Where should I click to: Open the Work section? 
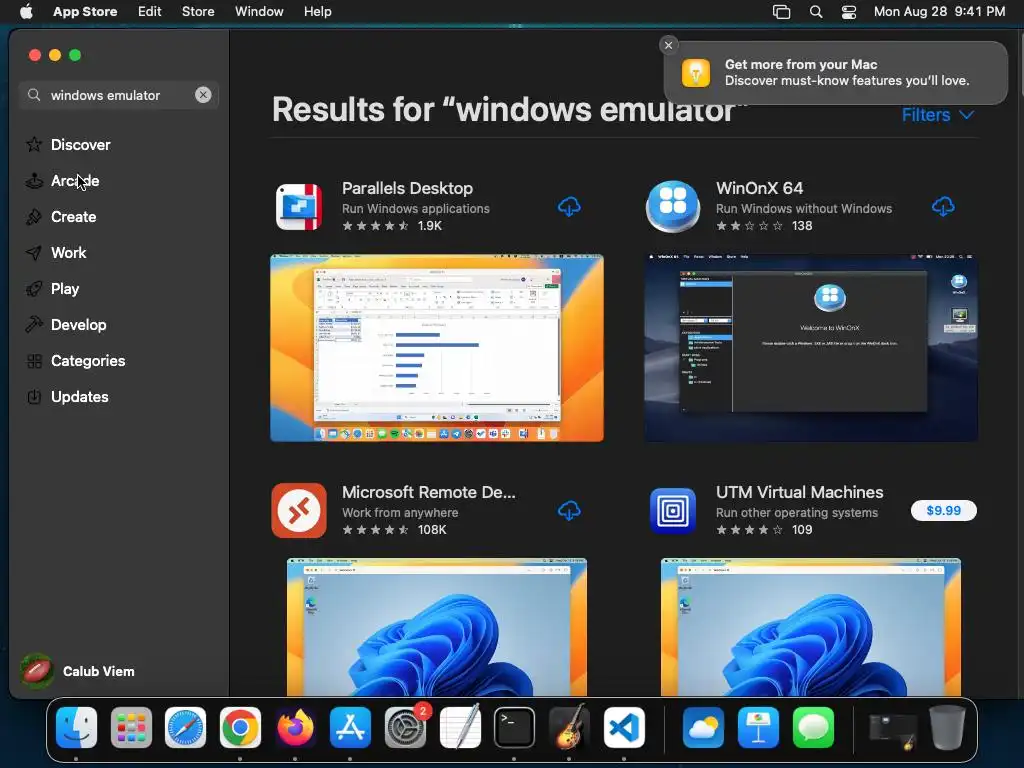[68, 252]
